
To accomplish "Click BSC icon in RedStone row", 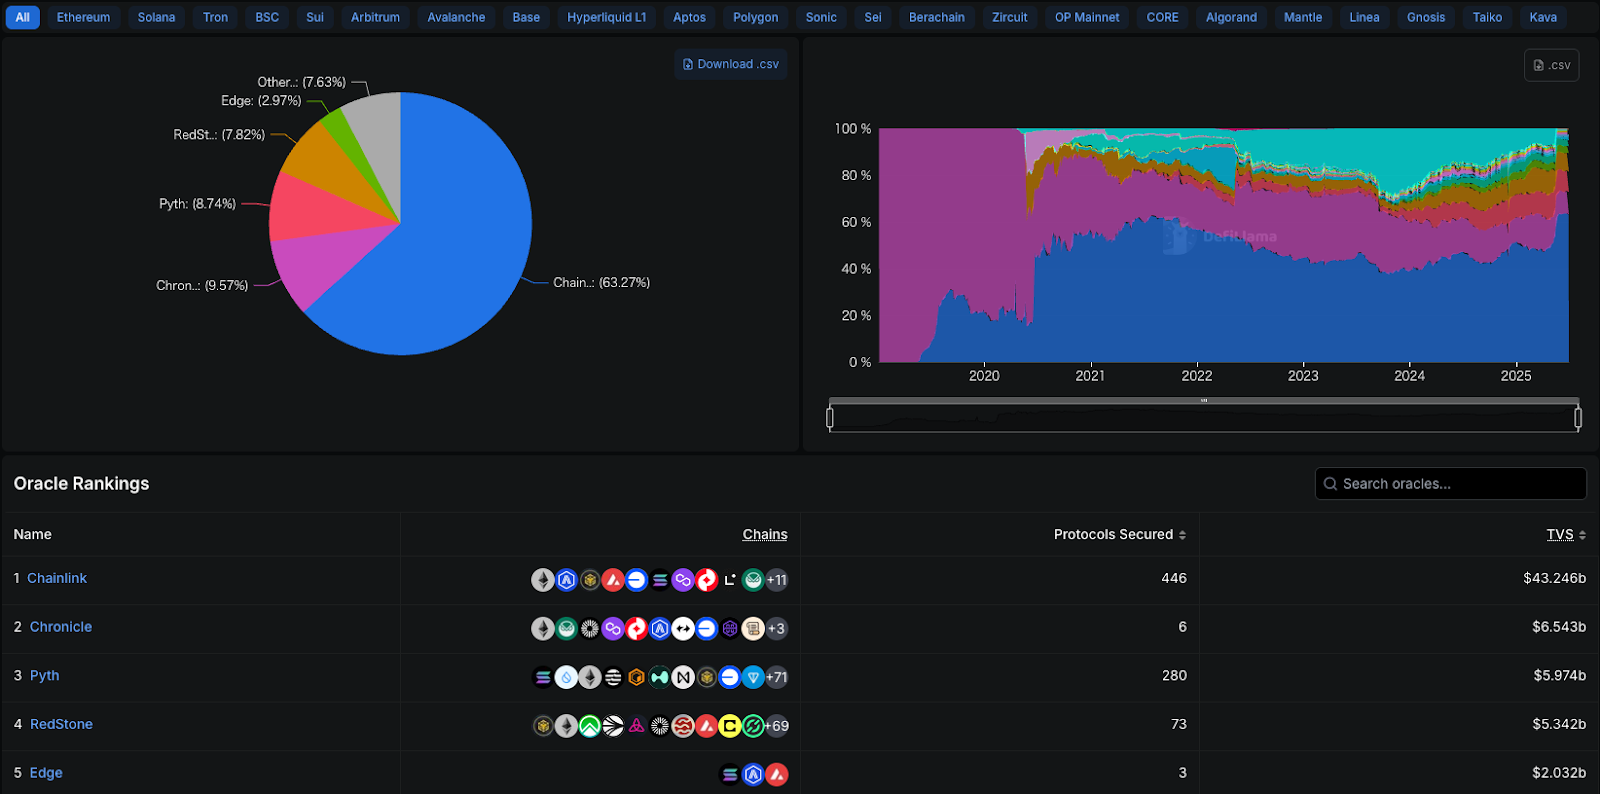I will [543, 726].
